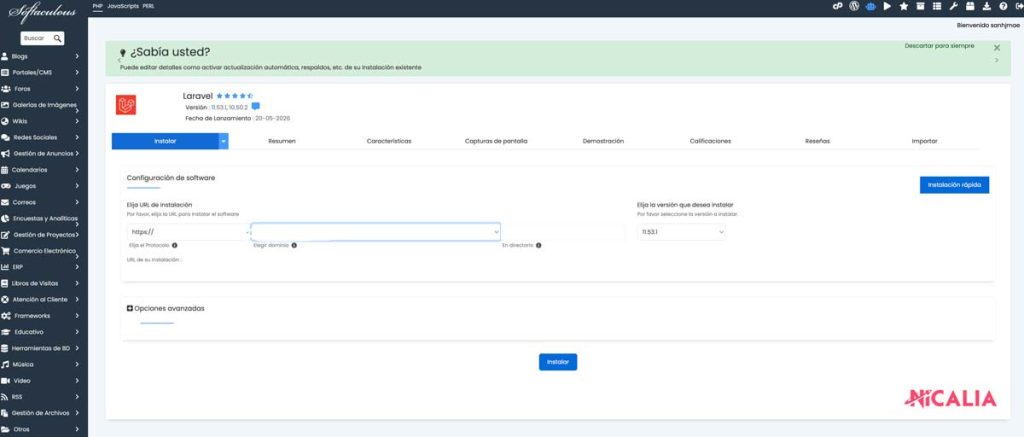Click the blue comment icon beside version
The width and height of the screenshot is (1024, 437).
point(256,106)
